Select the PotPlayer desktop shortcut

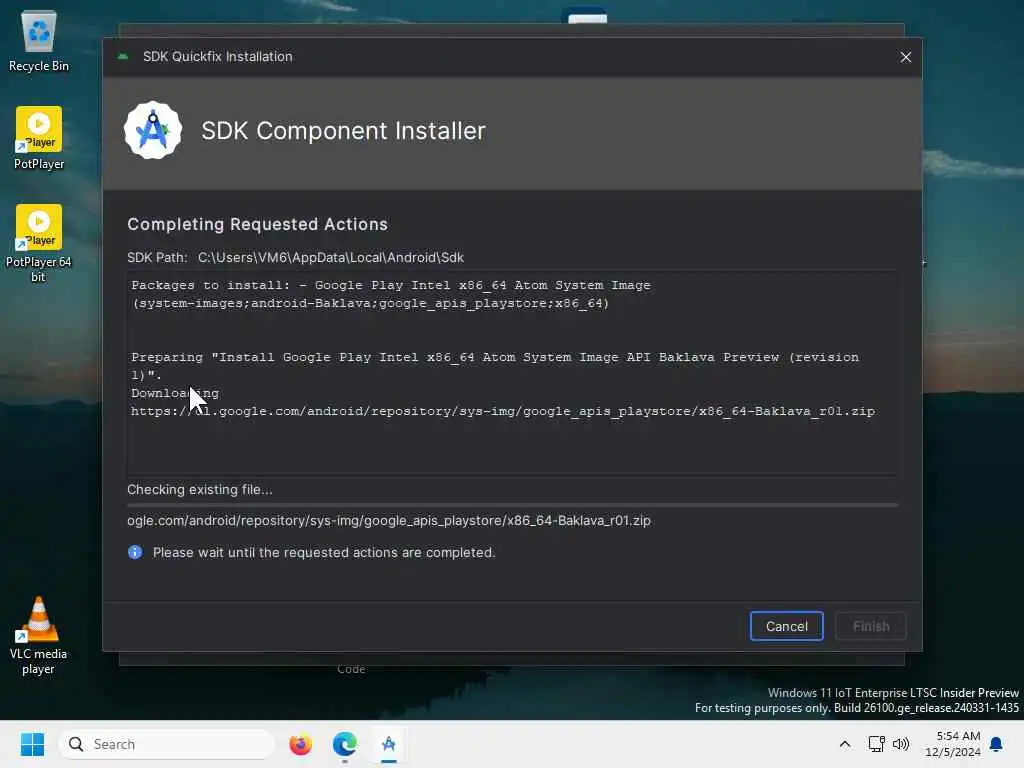(x=39, y=138)
